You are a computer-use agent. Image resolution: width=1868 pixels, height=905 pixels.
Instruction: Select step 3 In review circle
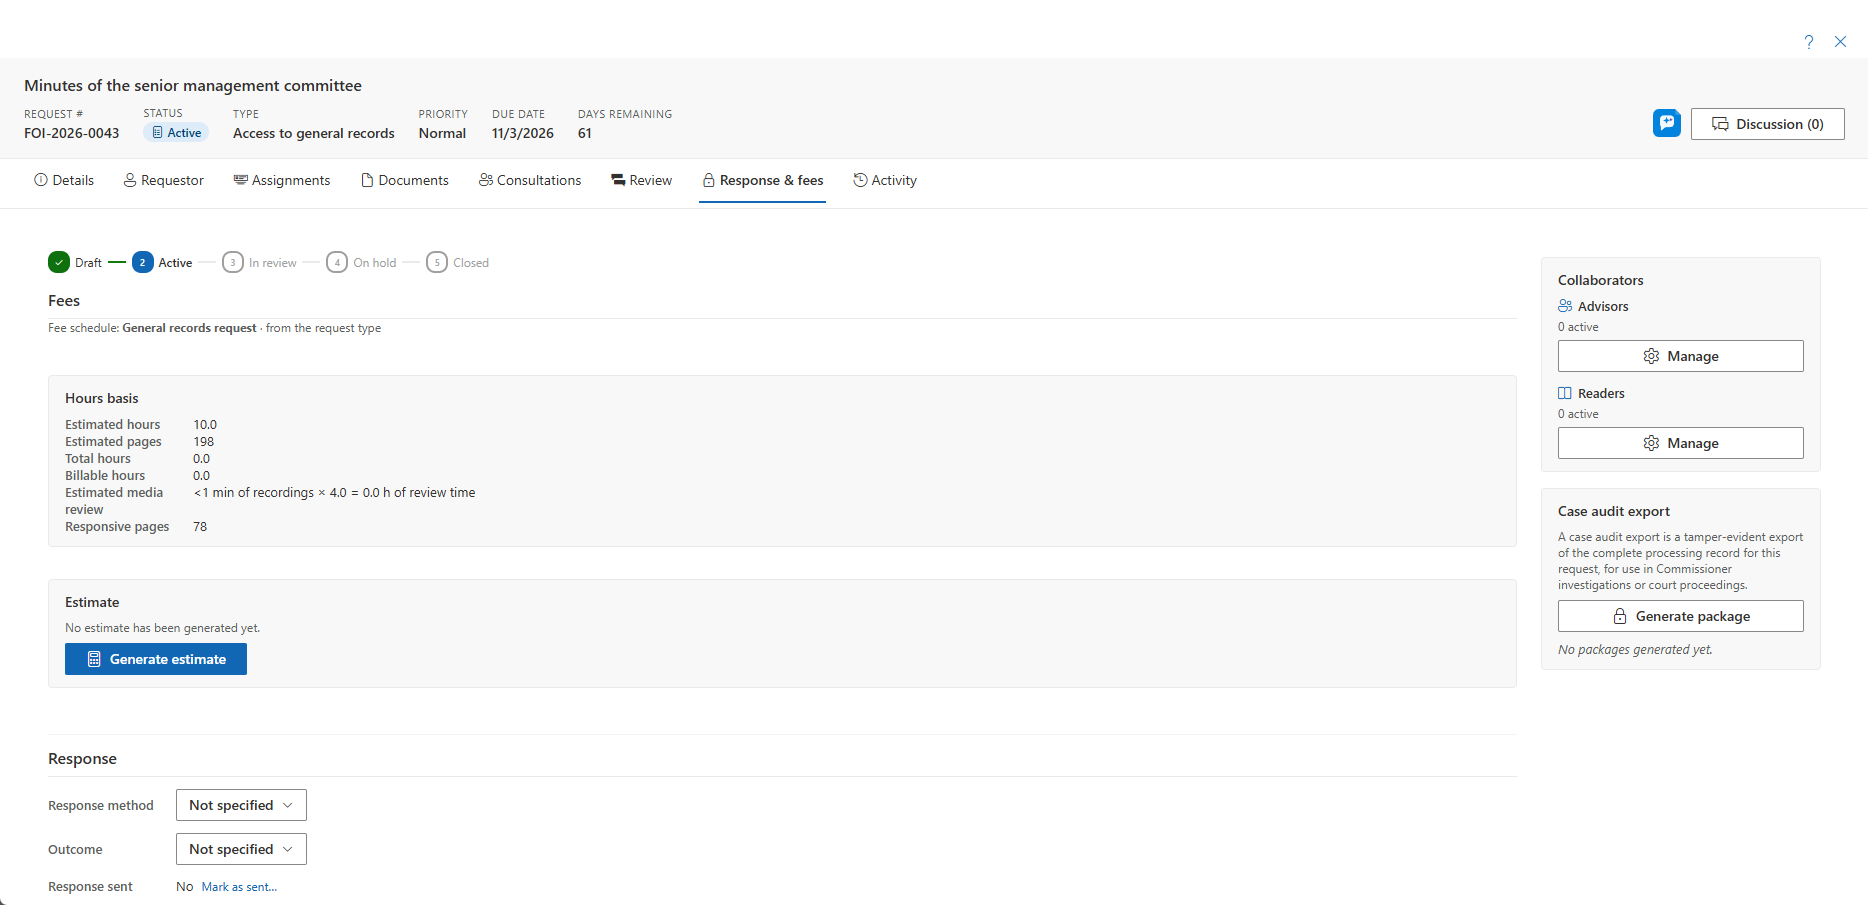[x=232, y=262]
